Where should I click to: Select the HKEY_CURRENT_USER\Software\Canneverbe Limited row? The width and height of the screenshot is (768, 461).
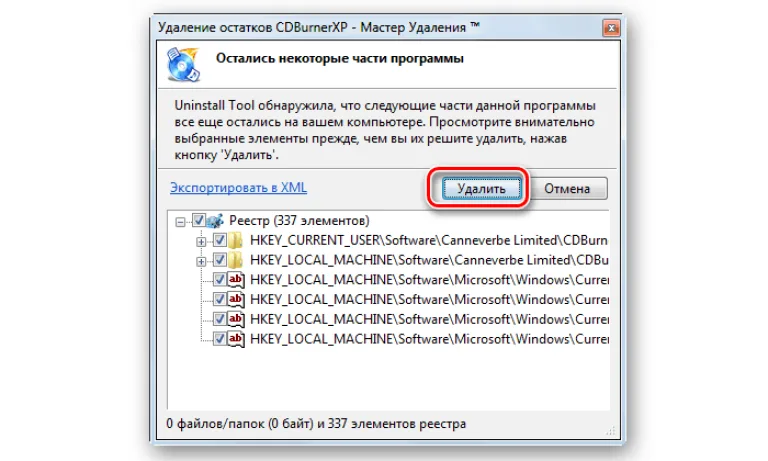click(x=429, y=241)
